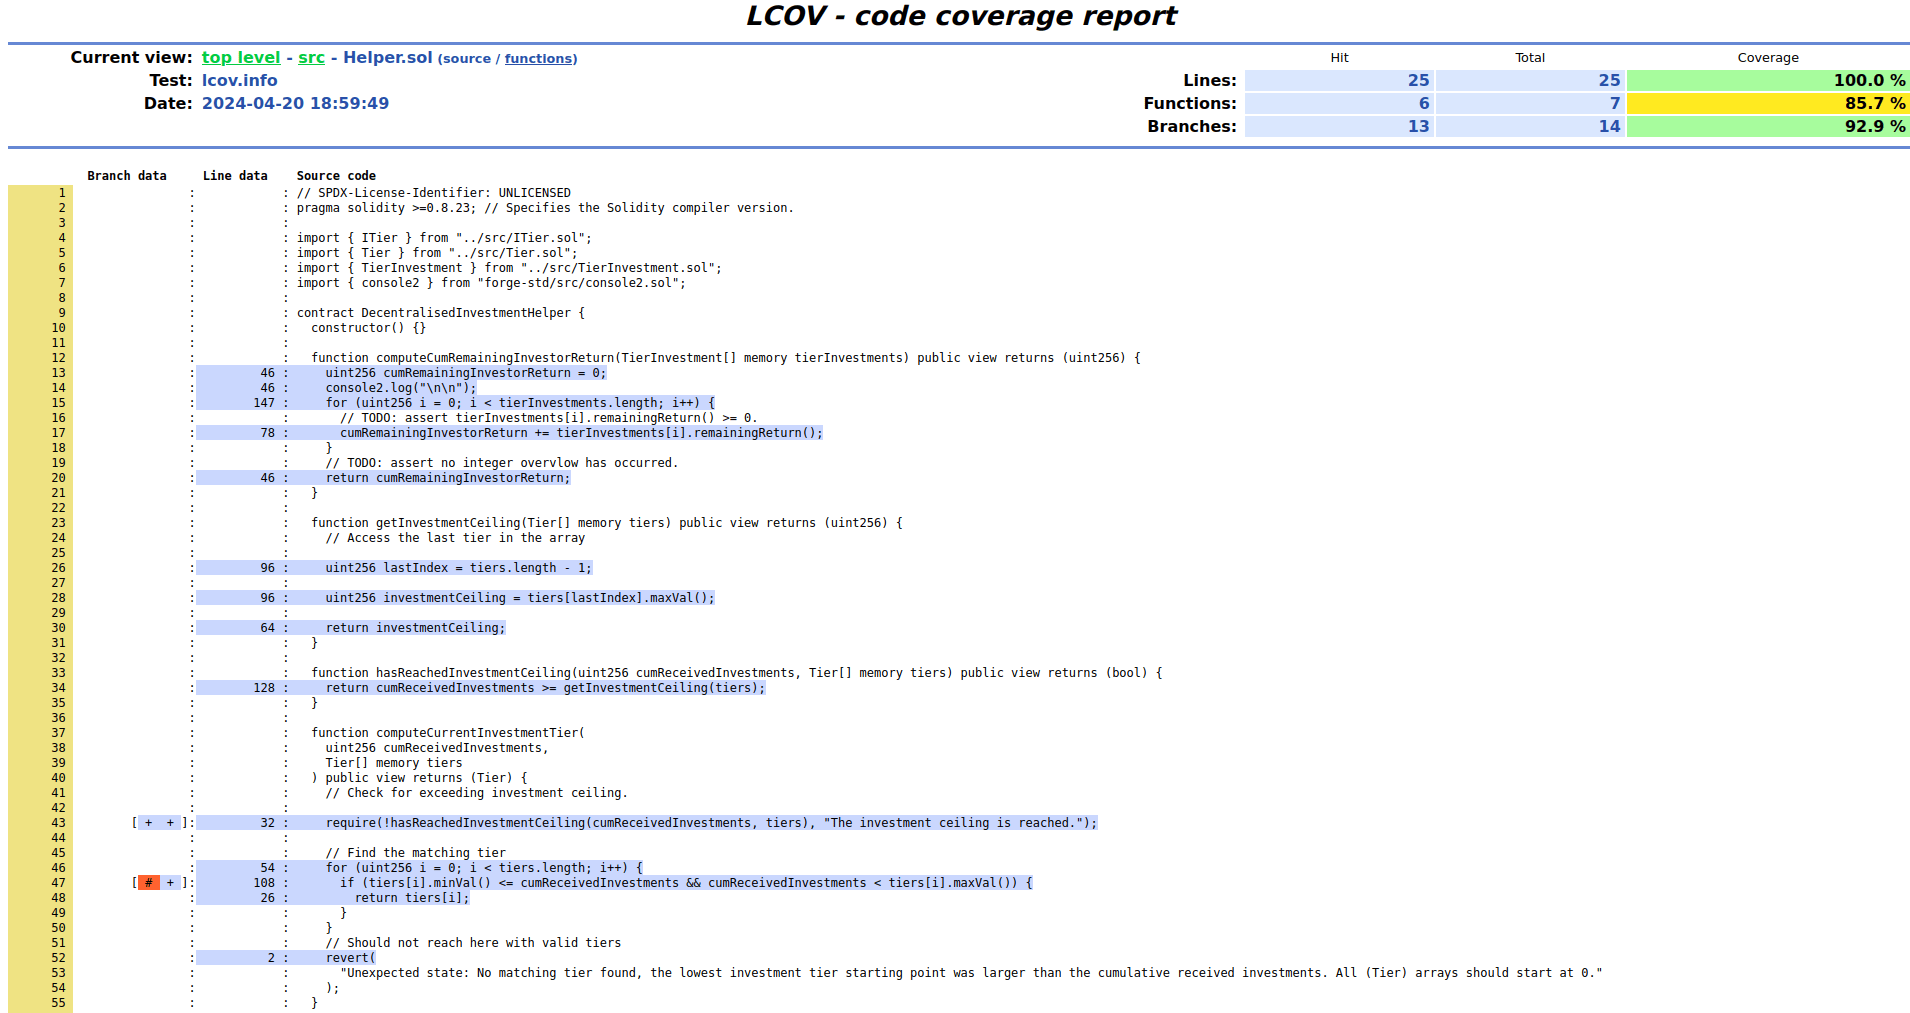This screenshot has height=1013, width=1910.
Task: Click line number 55 in the gutter
Action: point(59,1003)
